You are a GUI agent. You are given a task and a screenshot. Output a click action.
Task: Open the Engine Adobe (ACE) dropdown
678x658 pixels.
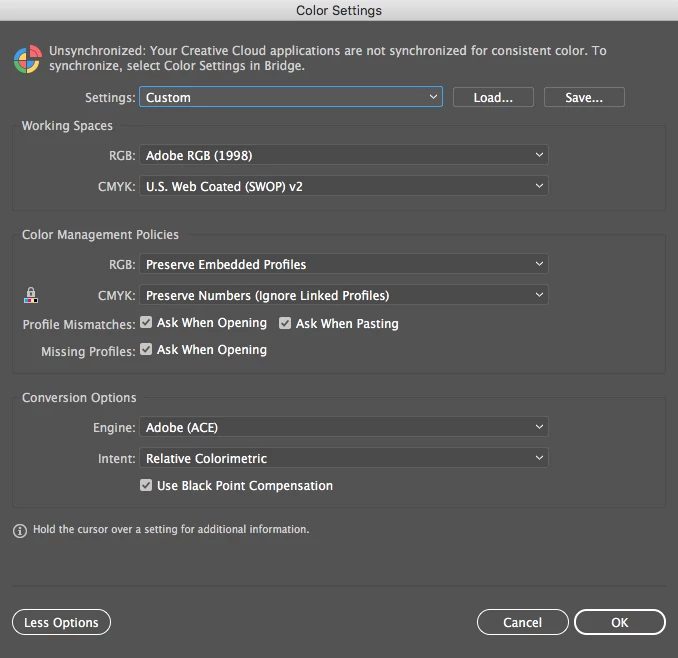click(344, 427)
